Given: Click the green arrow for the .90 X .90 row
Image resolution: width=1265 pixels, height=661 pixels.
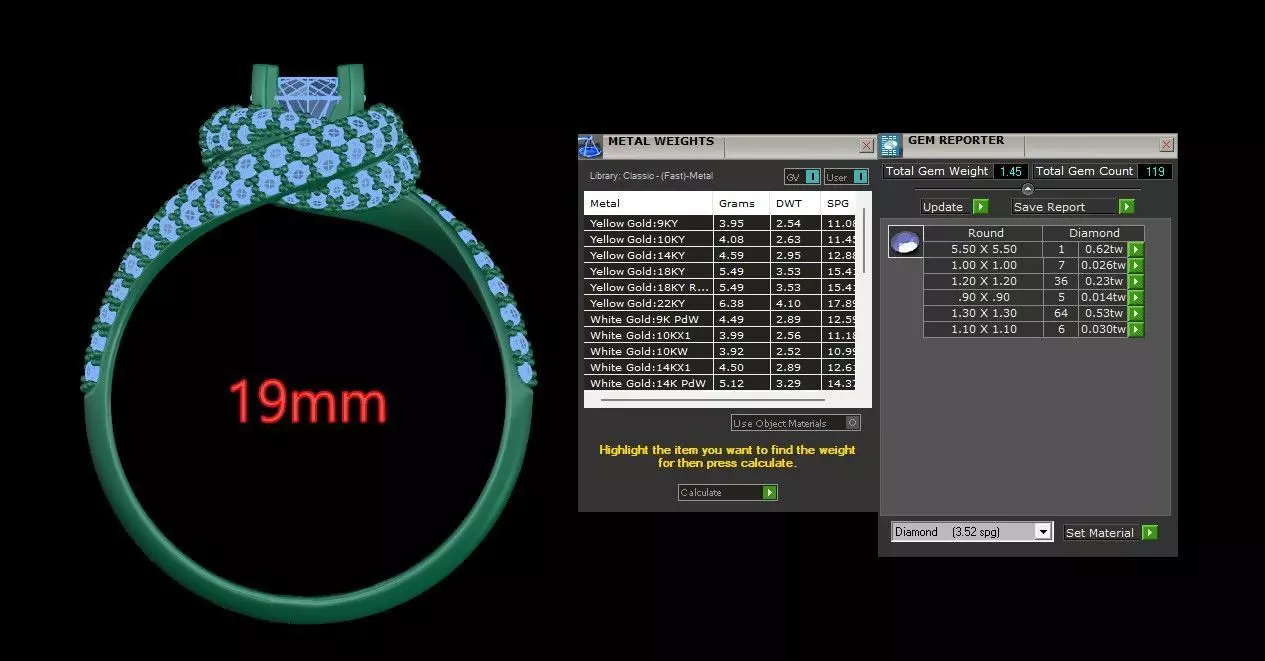Looking at the screenshot, I should click(x=1136, y=297).
